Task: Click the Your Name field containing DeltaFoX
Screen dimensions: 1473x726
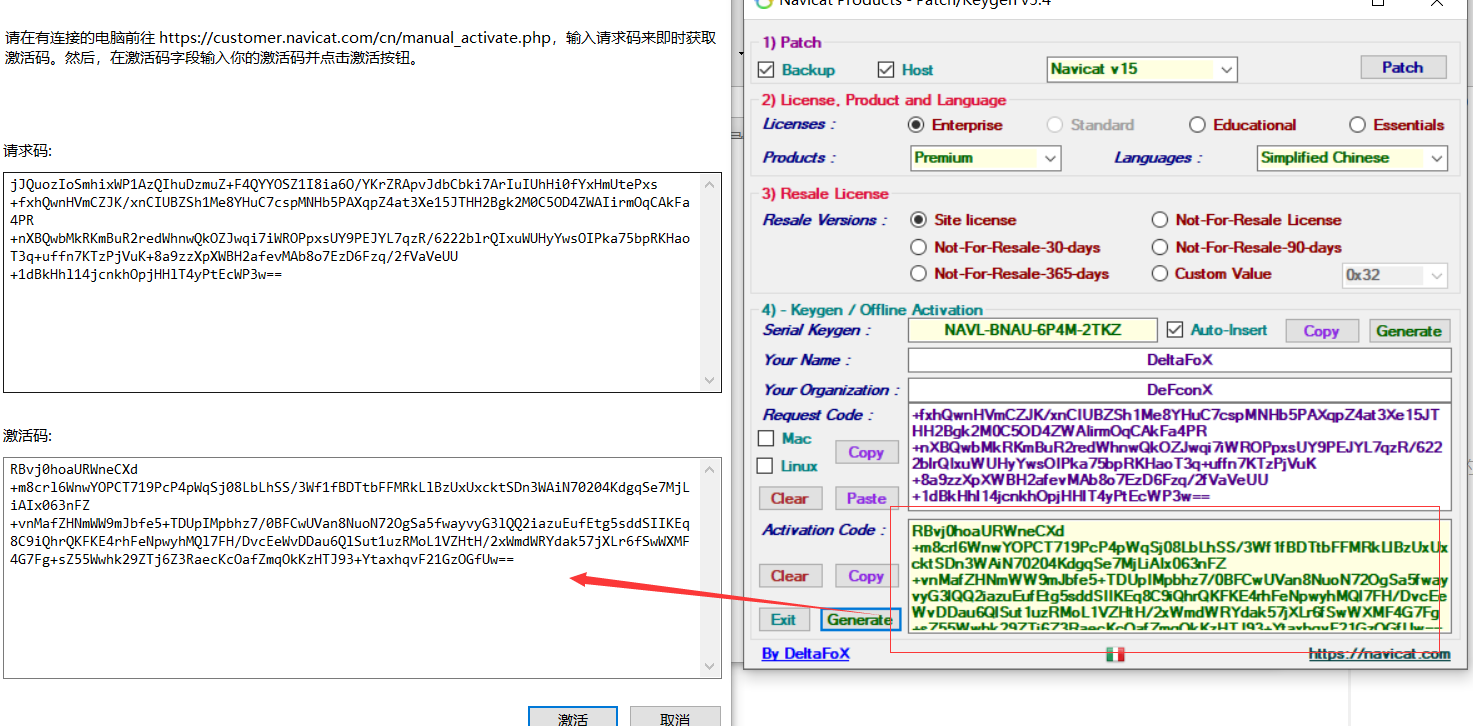Action: (1179, 360)
